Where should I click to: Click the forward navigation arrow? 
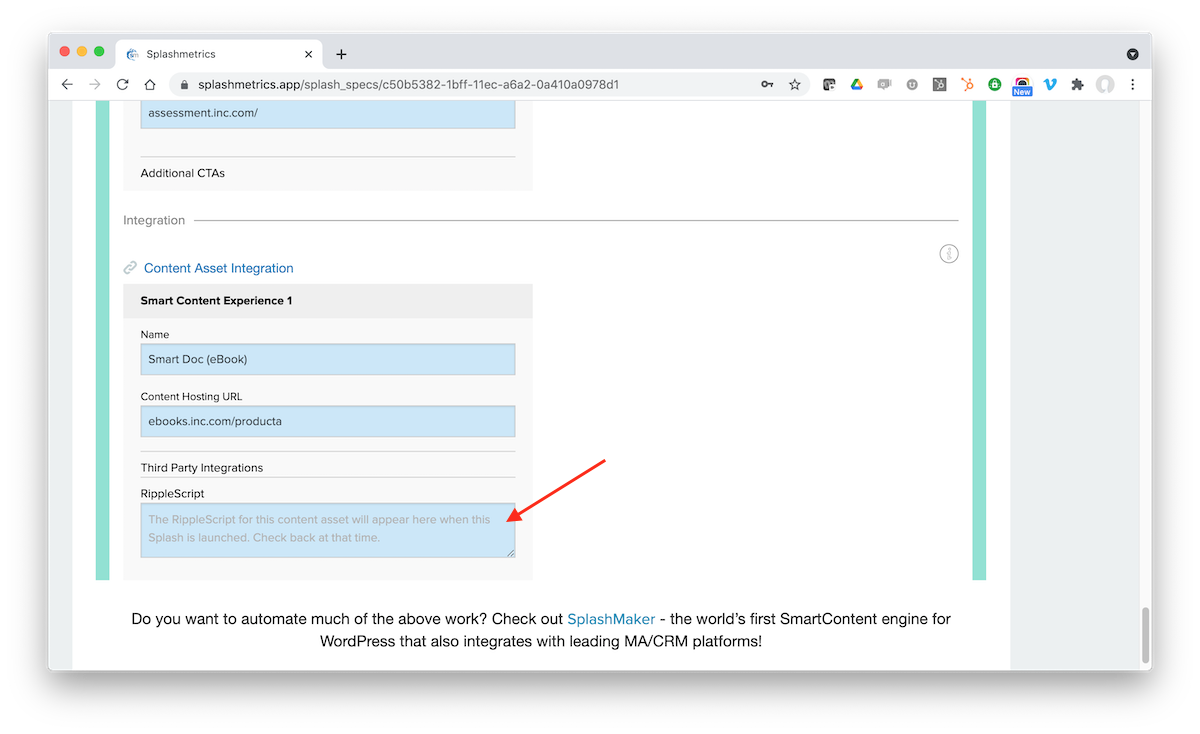[x=95, y=85]
